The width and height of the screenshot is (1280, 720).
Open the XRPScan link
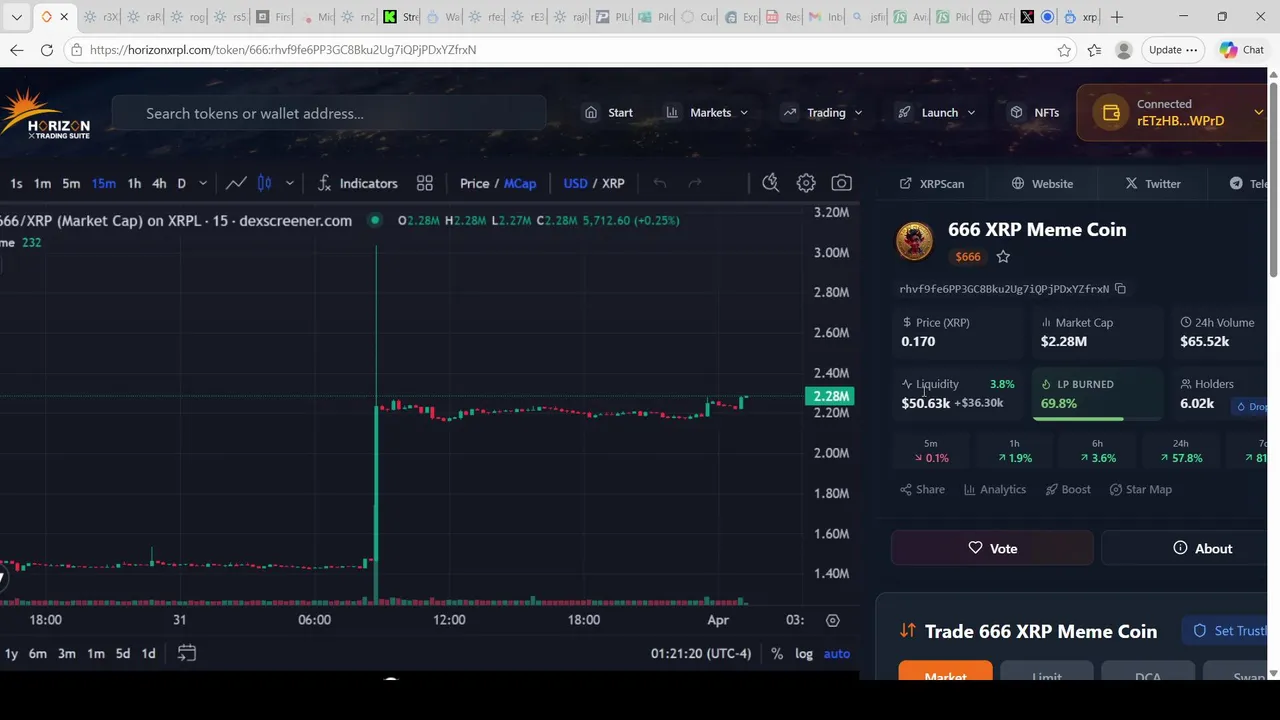click(x=932, y=184)
